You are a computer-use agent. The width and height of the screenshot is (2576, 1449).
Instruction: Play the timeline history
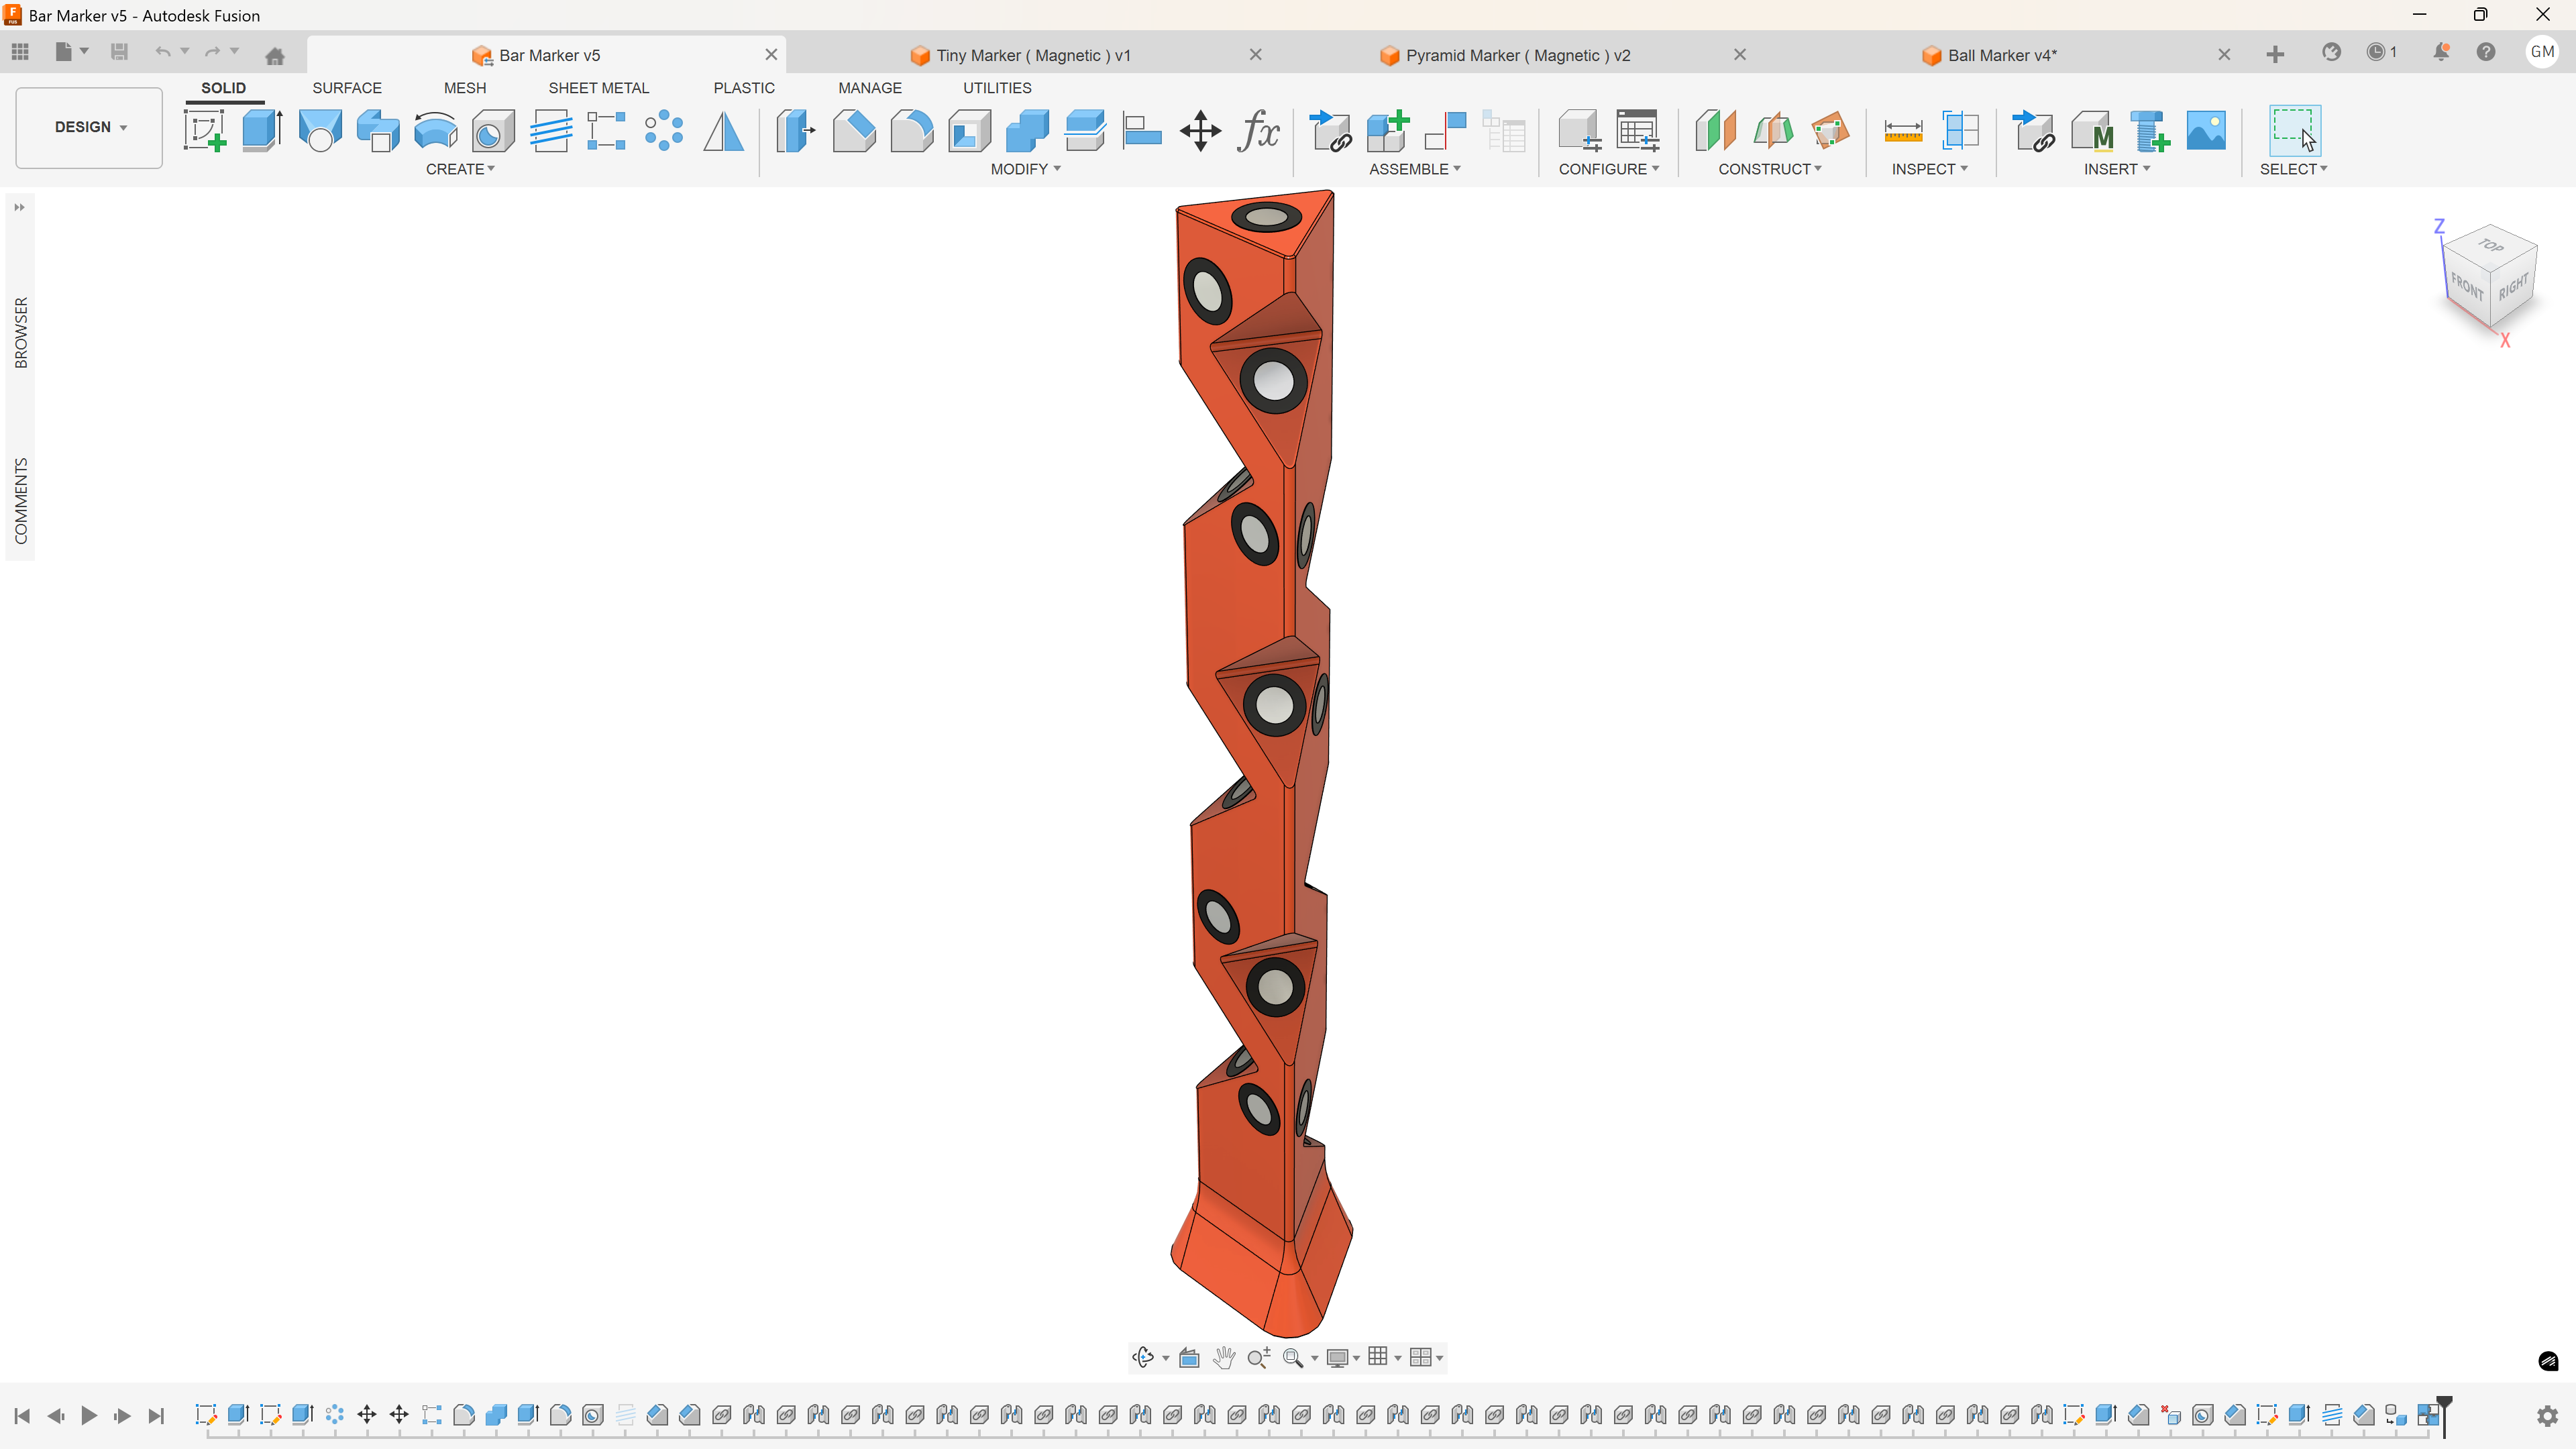(89, 1415)
